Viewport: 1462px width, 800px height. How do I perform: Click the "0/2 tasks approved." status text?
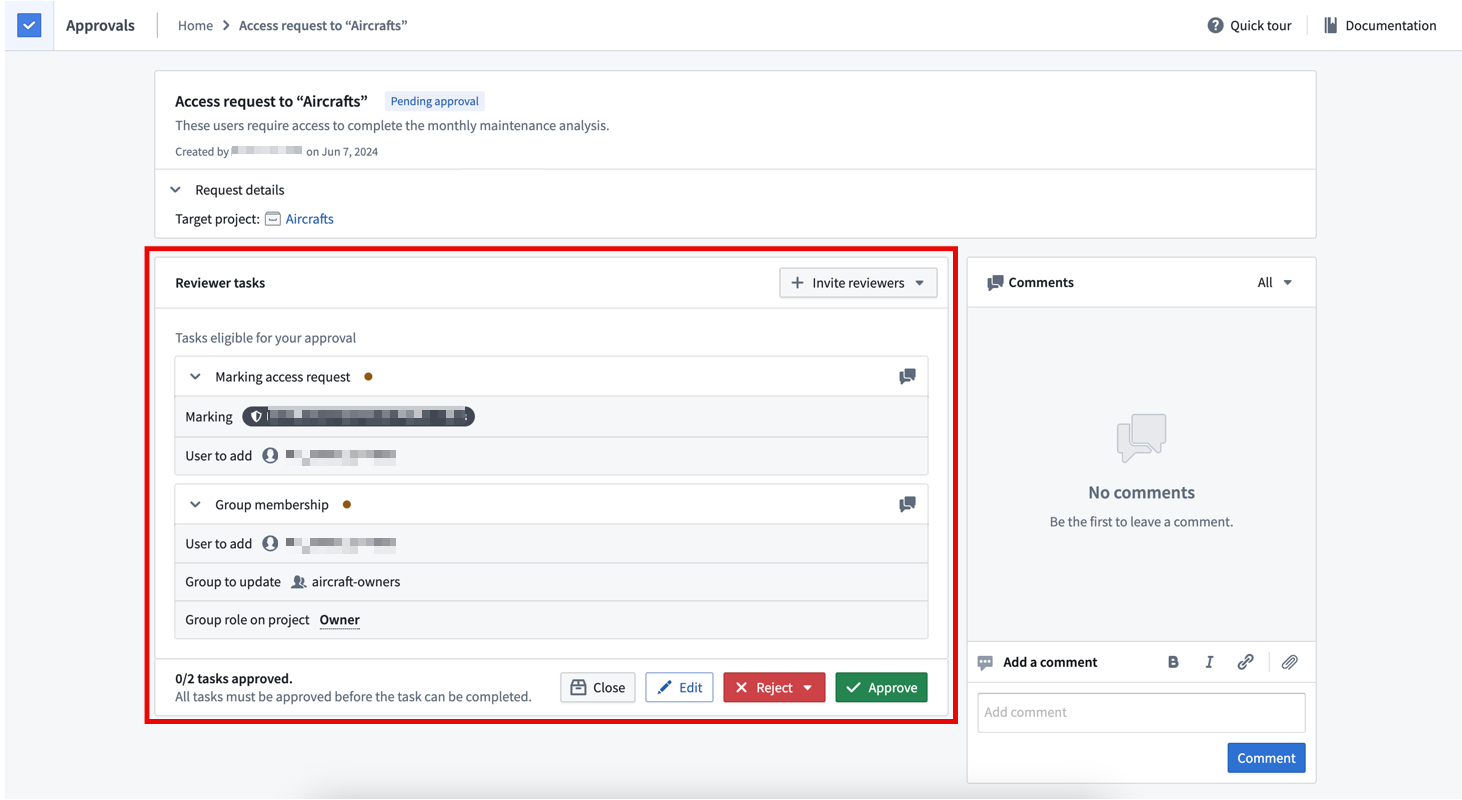[234, 679]
